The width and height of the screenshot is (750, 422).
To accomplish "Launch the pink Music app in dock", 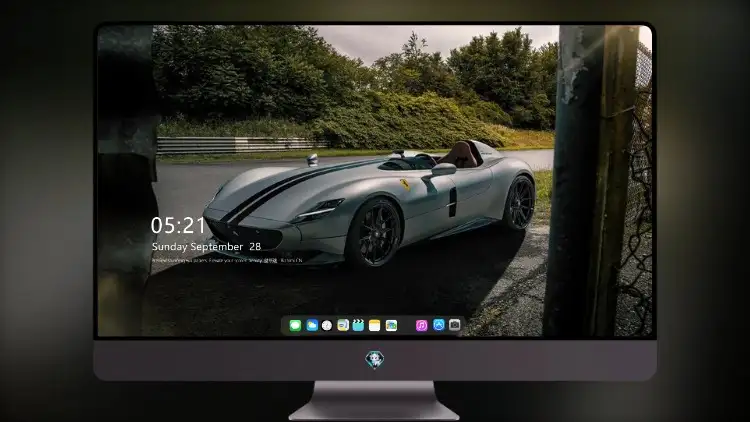I will pos(421,325).
